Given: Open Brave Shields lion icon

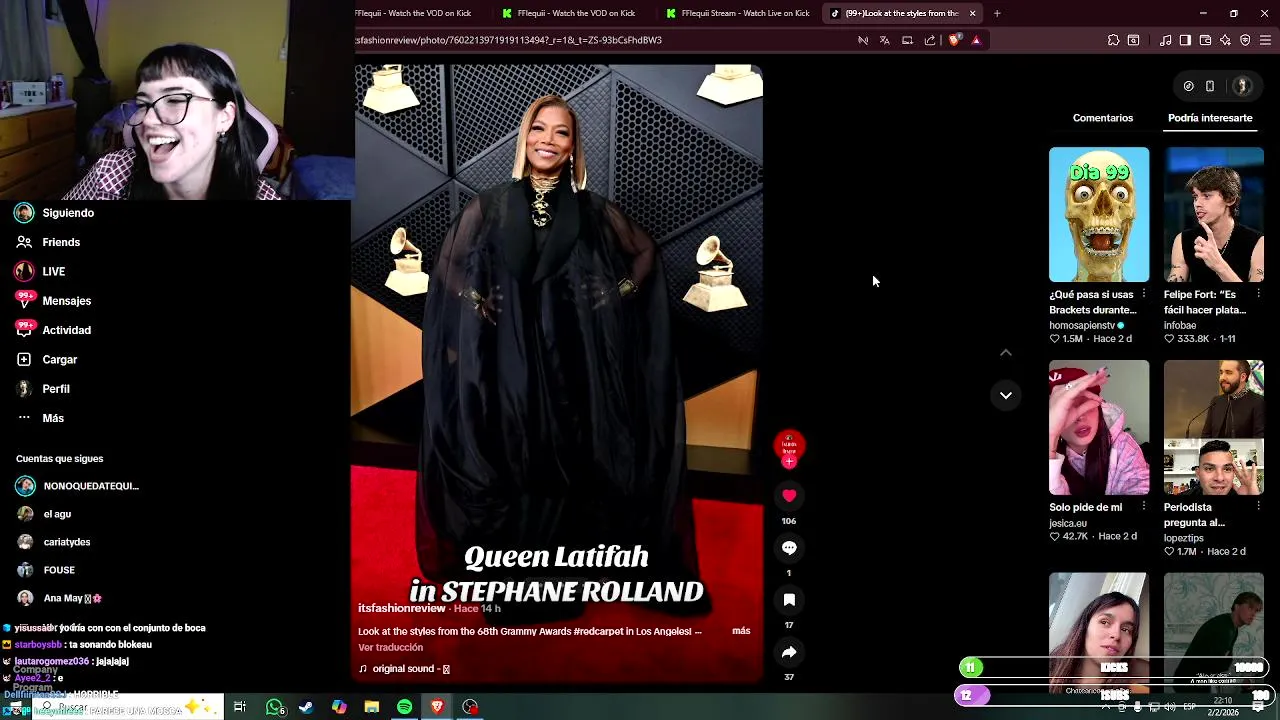Looking at the screenshot, I should coord(954,40).
